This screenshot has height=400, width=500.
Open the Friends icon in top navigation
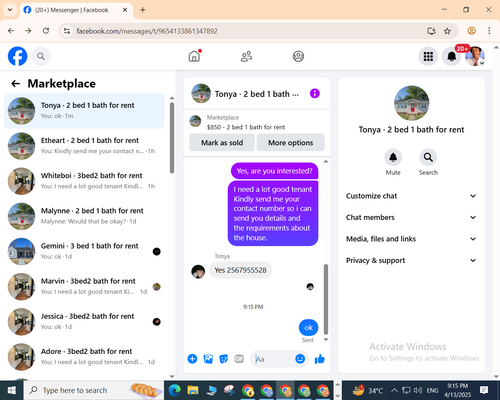pyautogui.click(x=246, y=56)
